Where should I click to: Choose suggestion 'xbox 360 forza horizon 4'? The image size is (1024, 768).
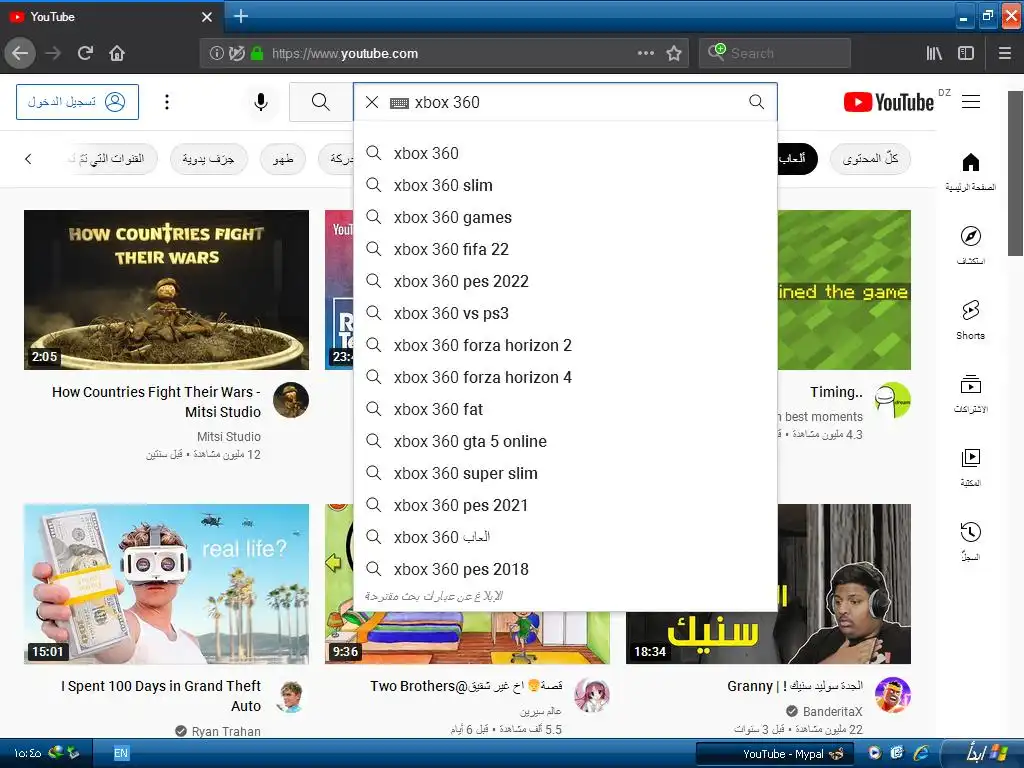tap(566, 377)
